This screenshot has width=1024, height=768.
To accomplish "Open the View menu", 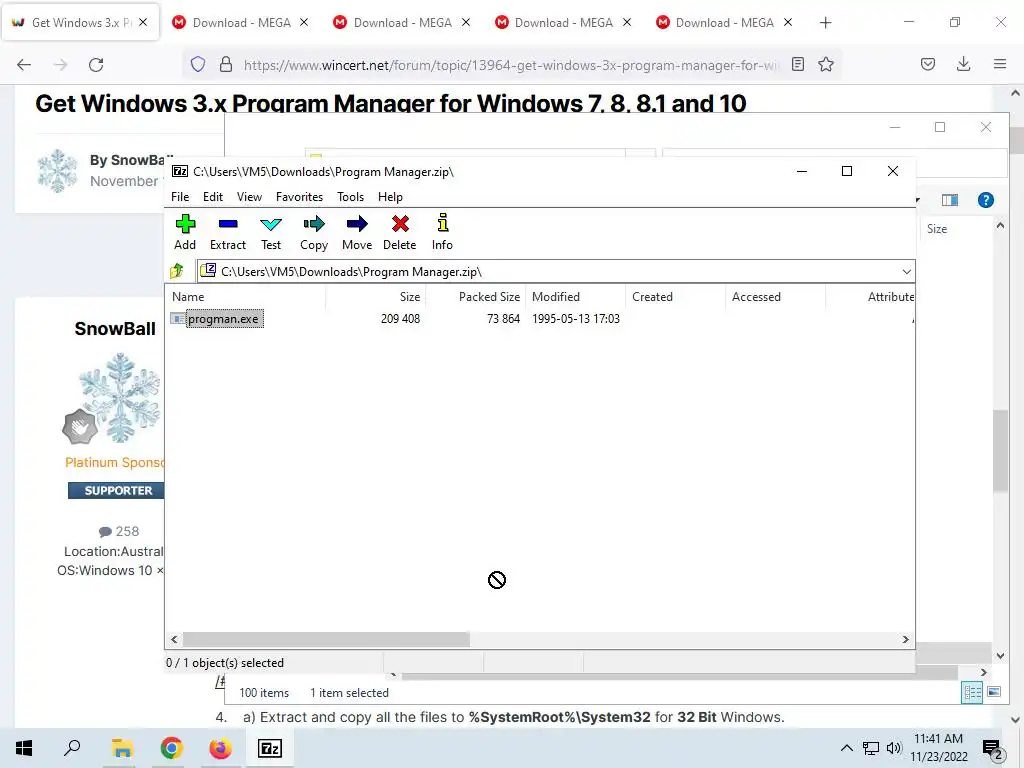I will [249, 197].
